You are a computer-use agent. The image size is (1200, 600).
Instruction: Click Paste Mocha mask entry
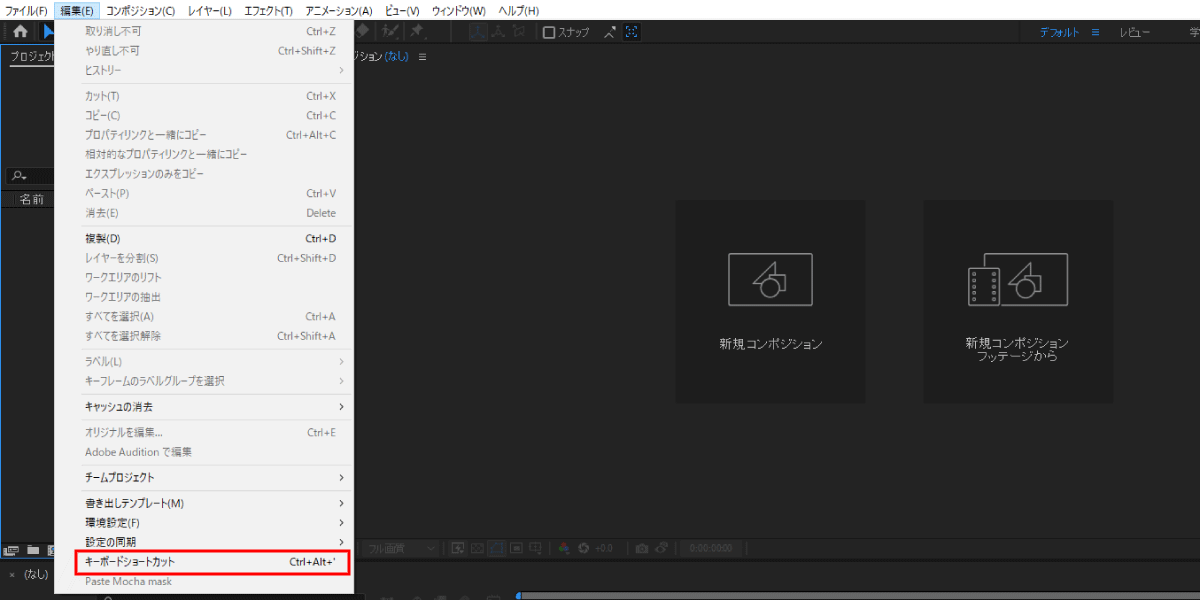tap(203, 581)
